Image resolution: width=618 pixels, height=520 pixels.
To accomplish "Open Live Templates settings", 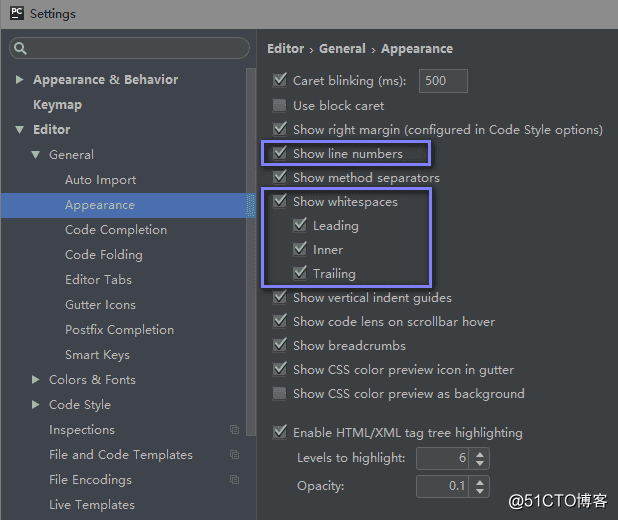I will (x=92, y=505).
